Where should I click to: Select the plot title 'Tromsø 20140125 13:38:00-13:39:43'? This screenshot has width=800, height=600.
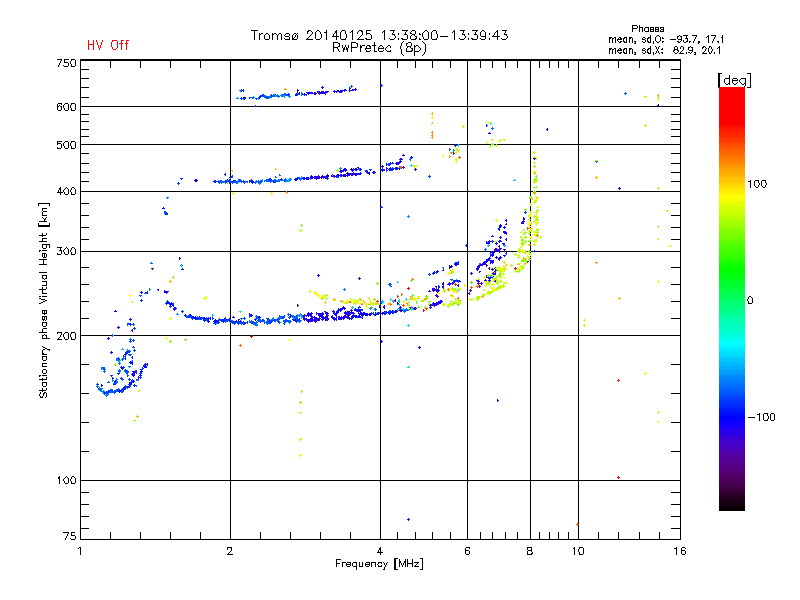[380, 35]
